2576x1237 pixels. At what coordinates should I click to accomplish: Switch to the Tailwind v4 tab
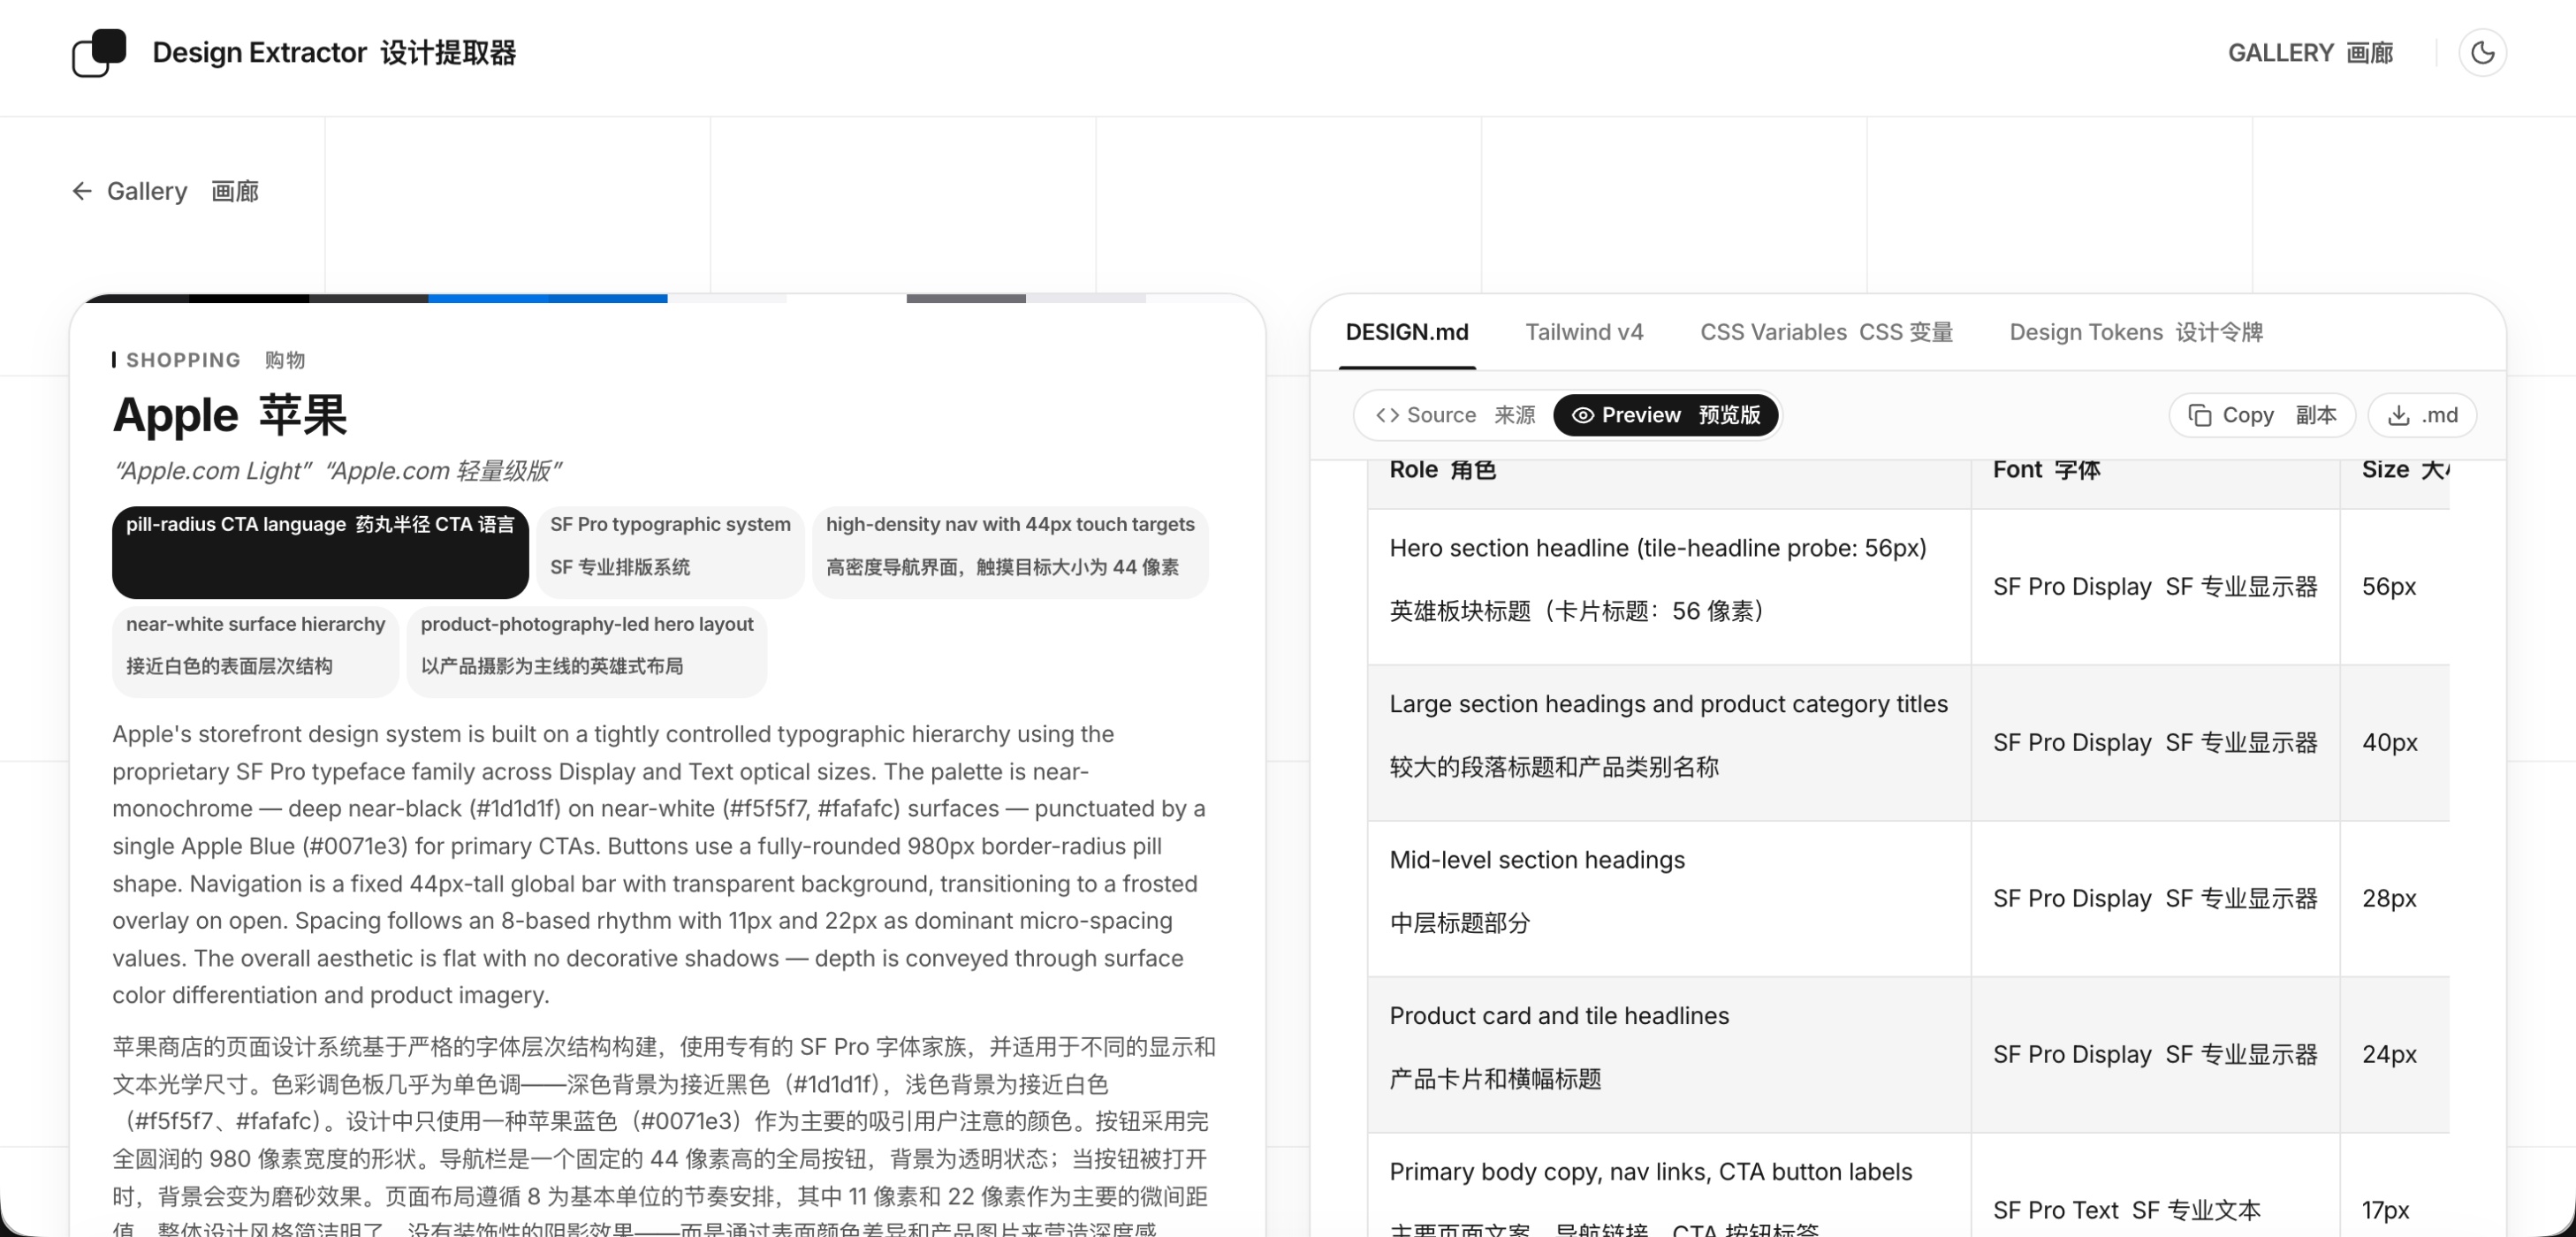1584,332
